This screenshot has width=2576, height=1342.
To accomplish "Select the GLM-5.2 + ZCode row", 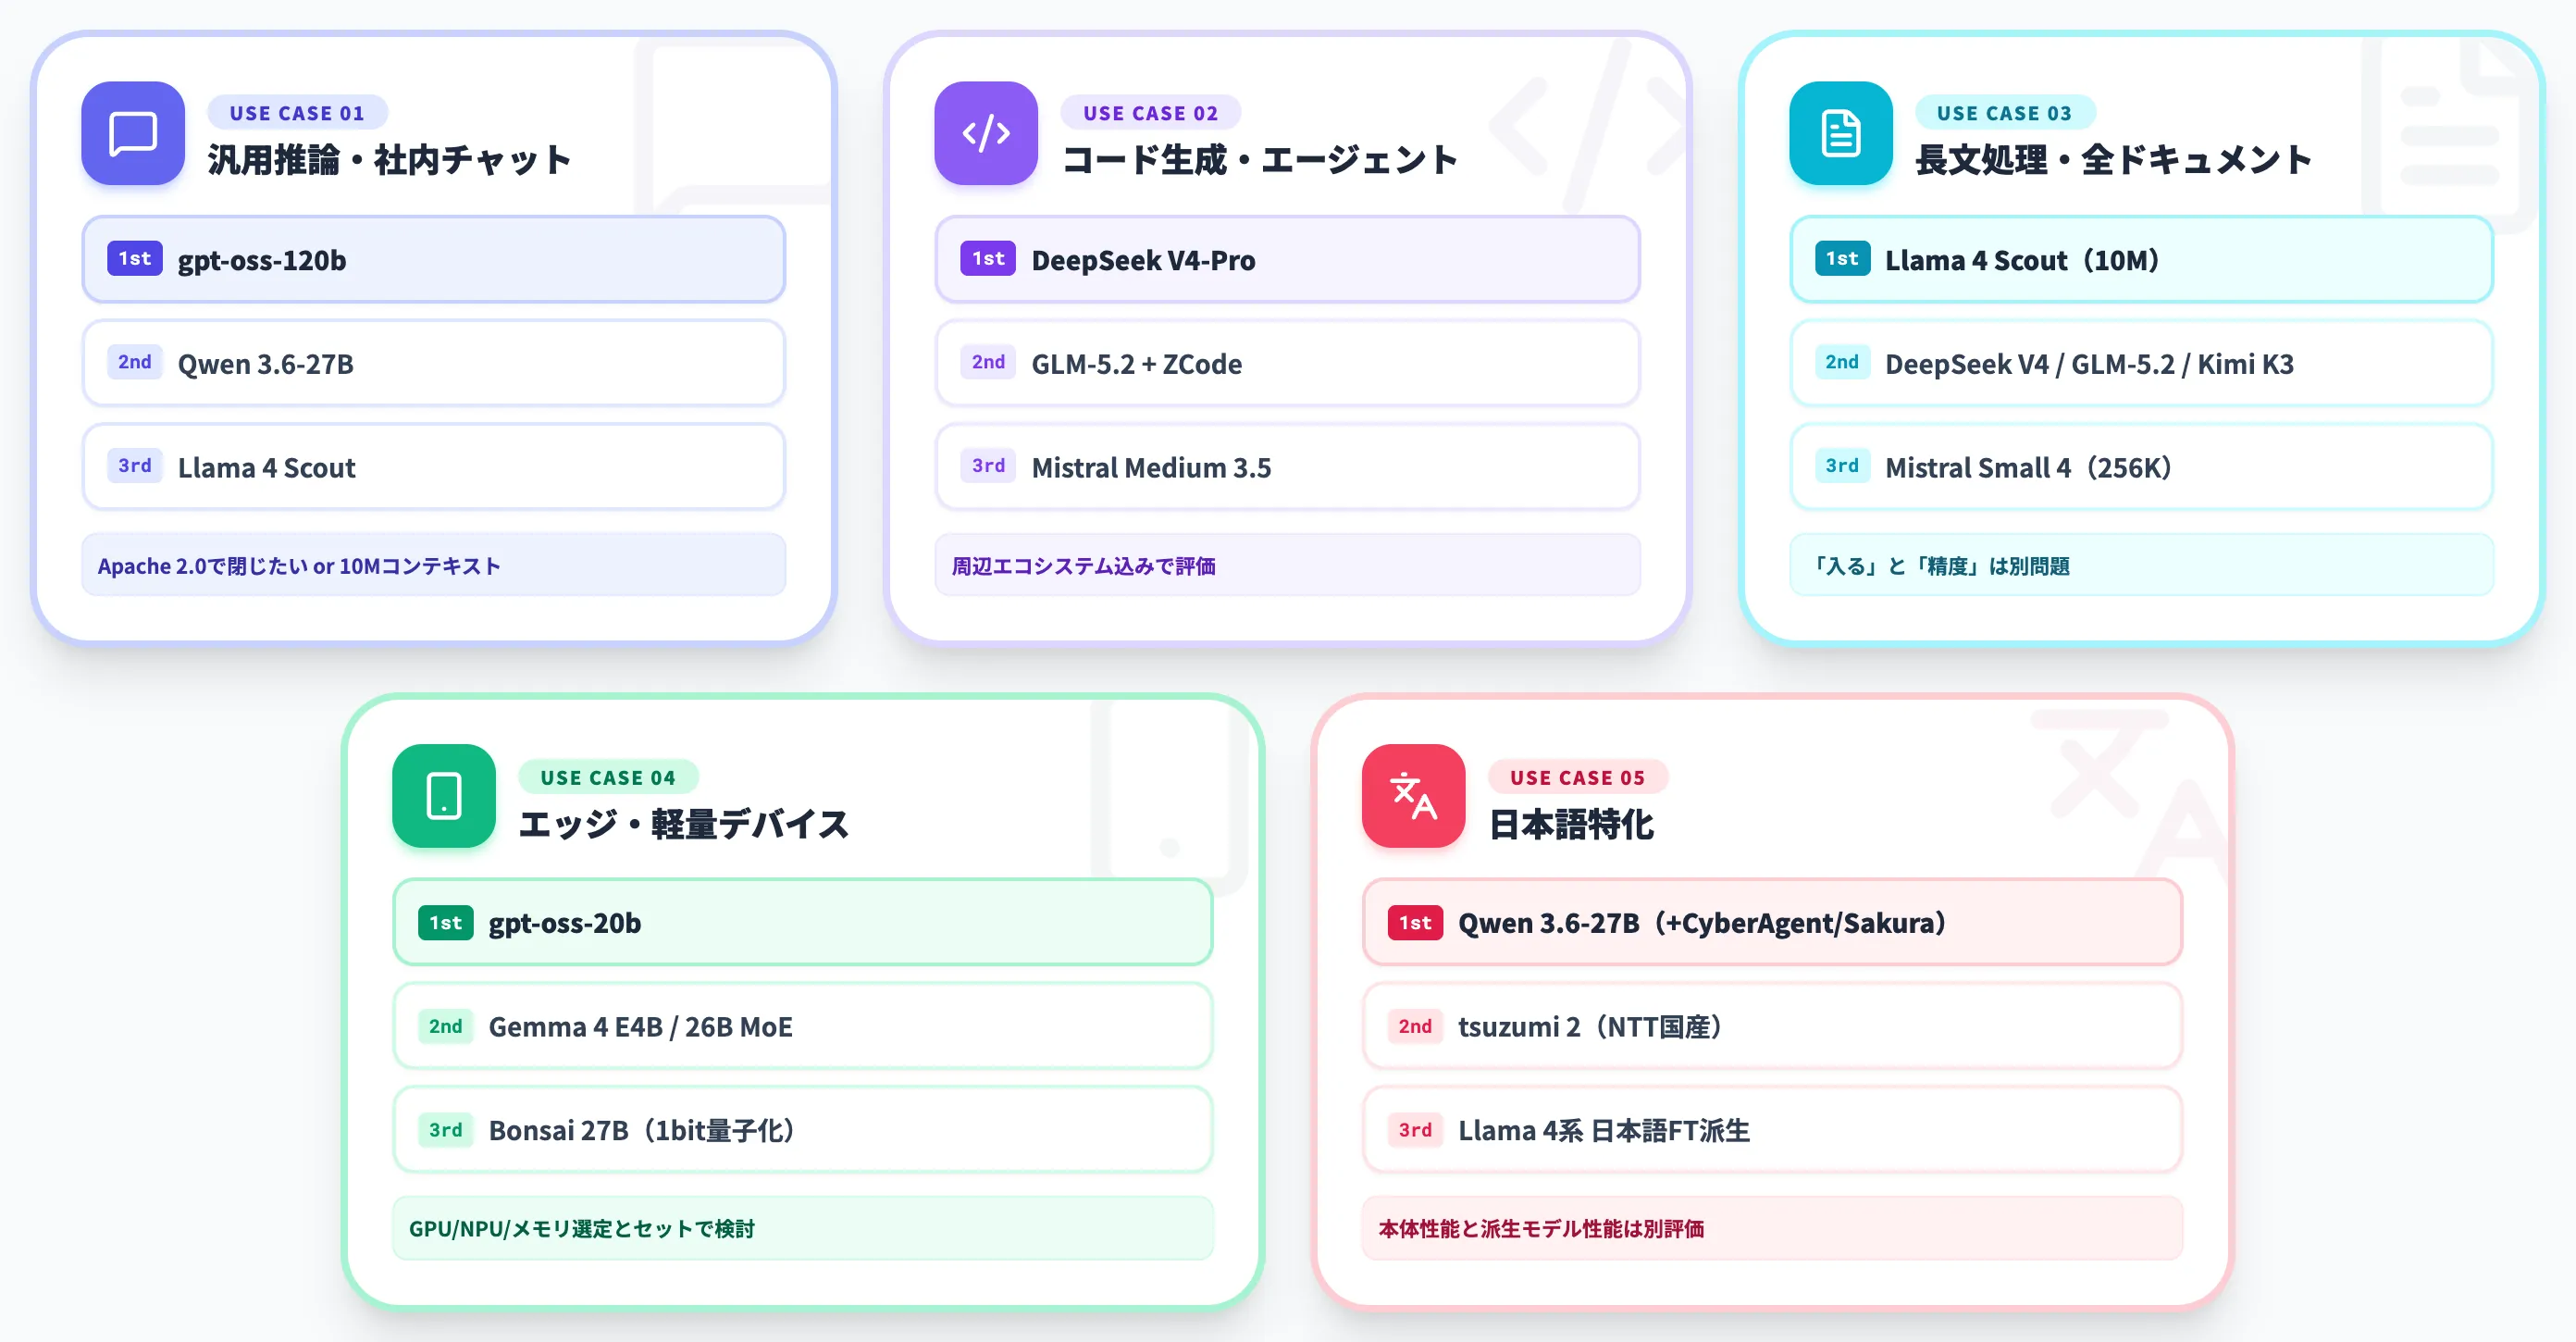I will pos(1287,363).
